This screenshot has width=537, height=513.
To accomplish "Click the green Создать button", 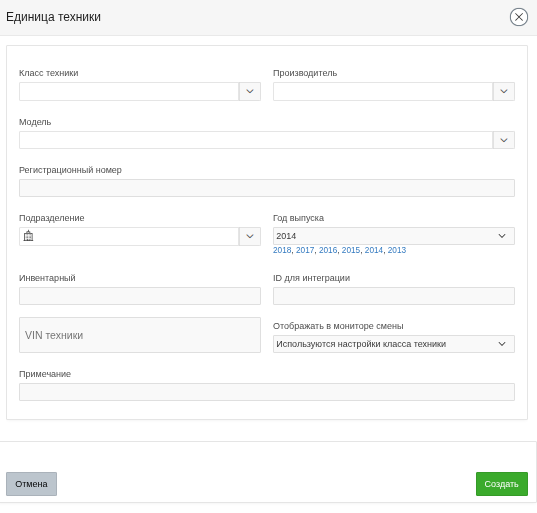I will pyautogui.click(x=502, y=484).
